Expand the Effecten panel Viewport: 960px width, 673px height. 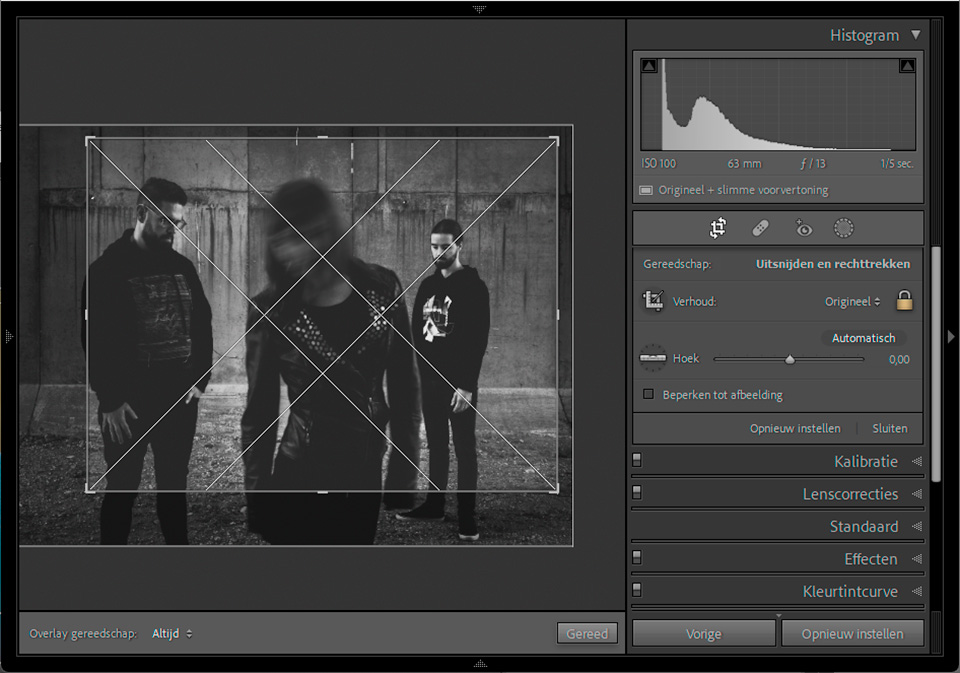coord(917,559)
